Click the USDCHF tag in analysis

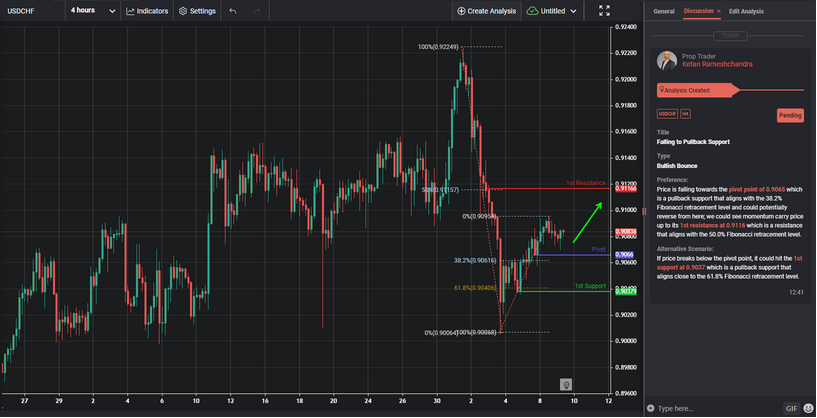tap(667, 114)
